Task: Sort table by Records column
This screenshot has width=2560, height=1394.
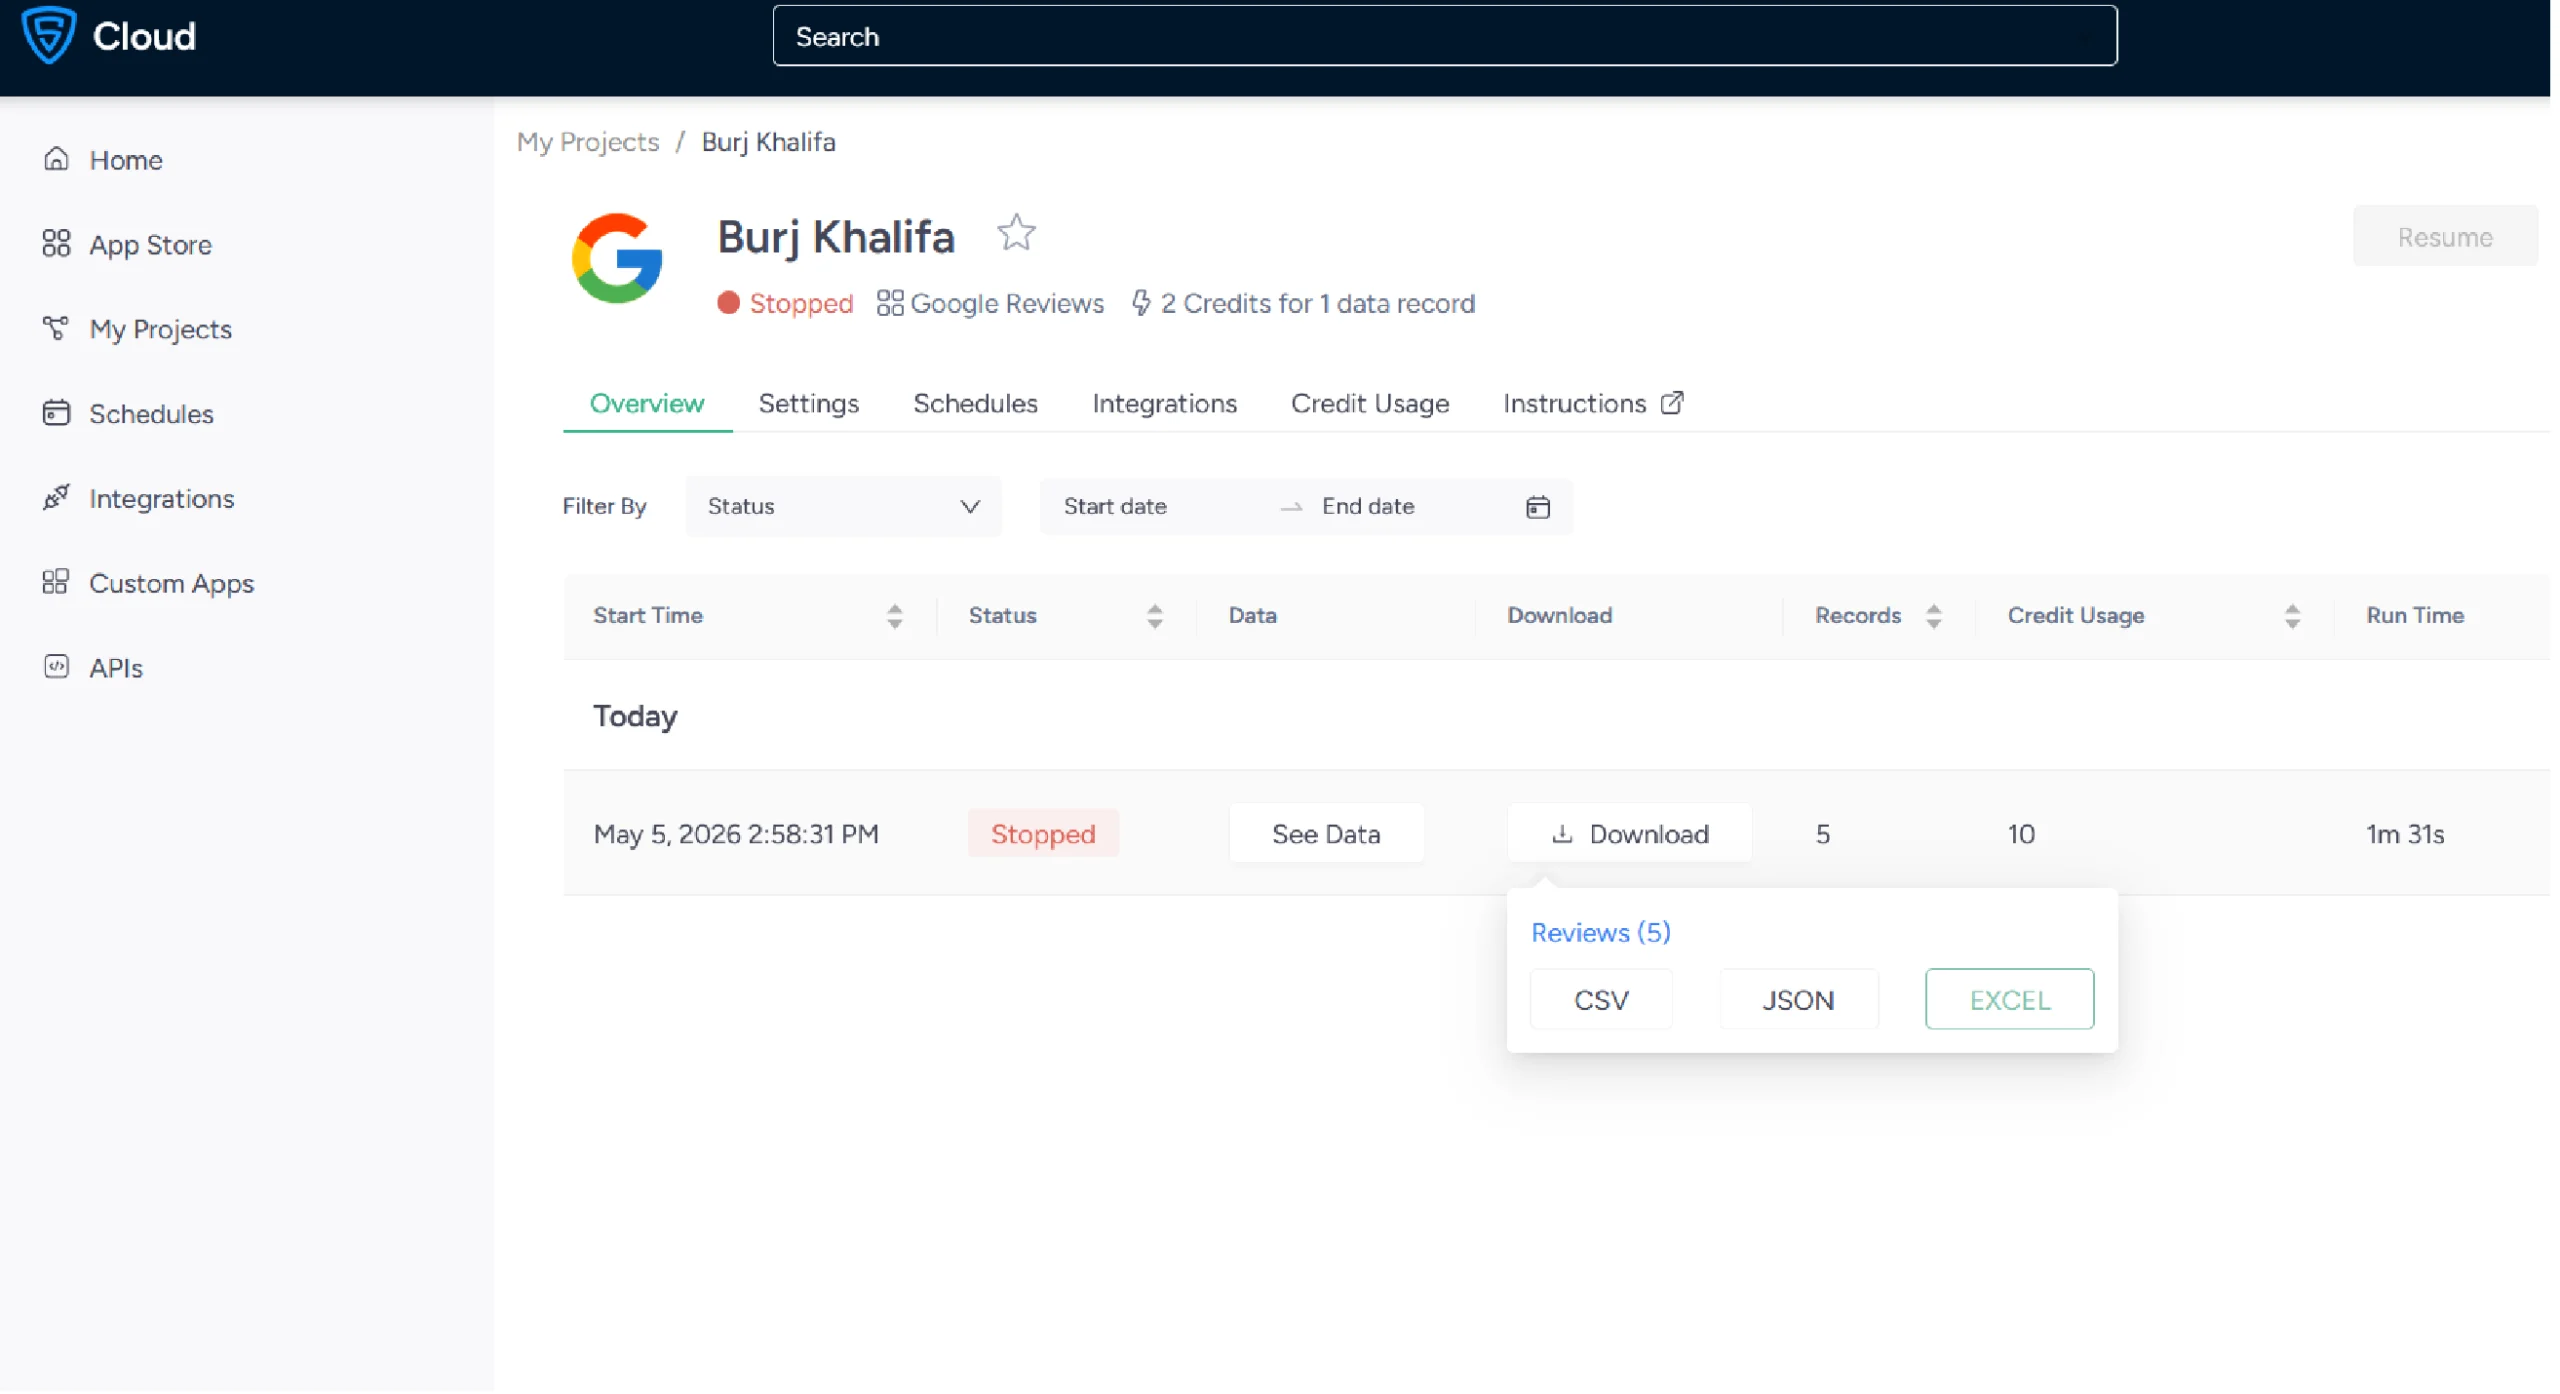Action: 1933,616
